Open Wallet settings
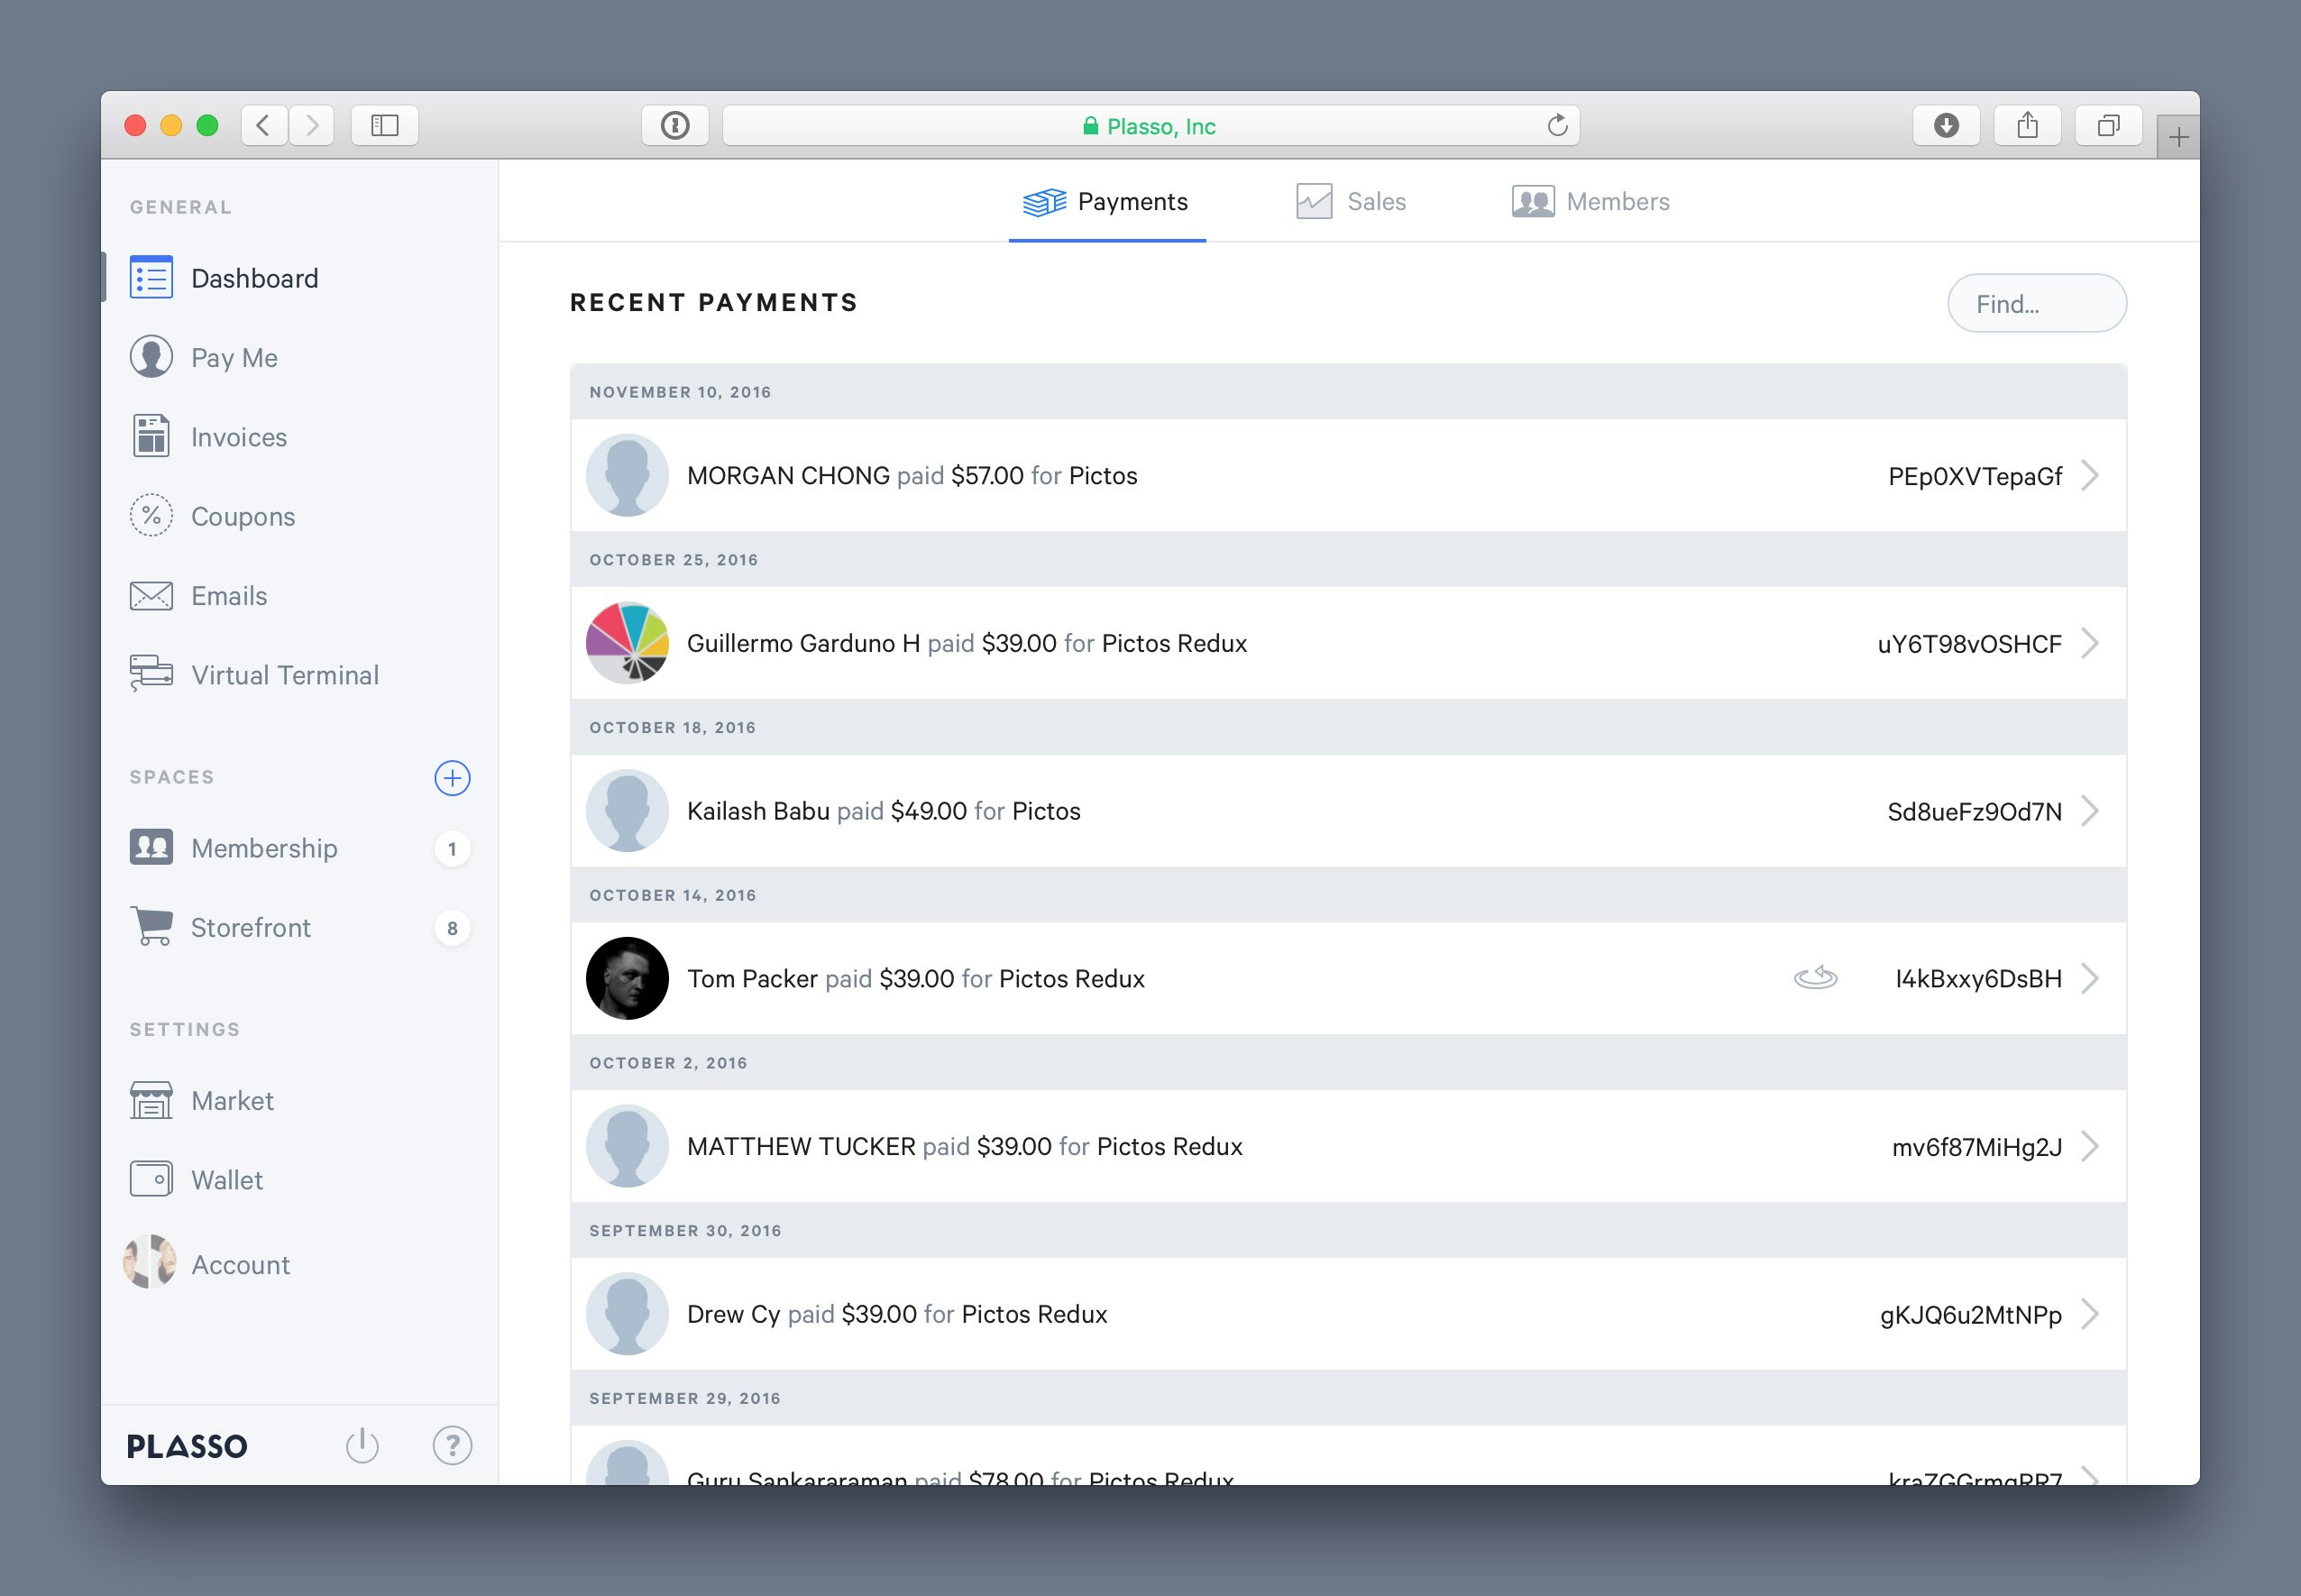 227,1179
